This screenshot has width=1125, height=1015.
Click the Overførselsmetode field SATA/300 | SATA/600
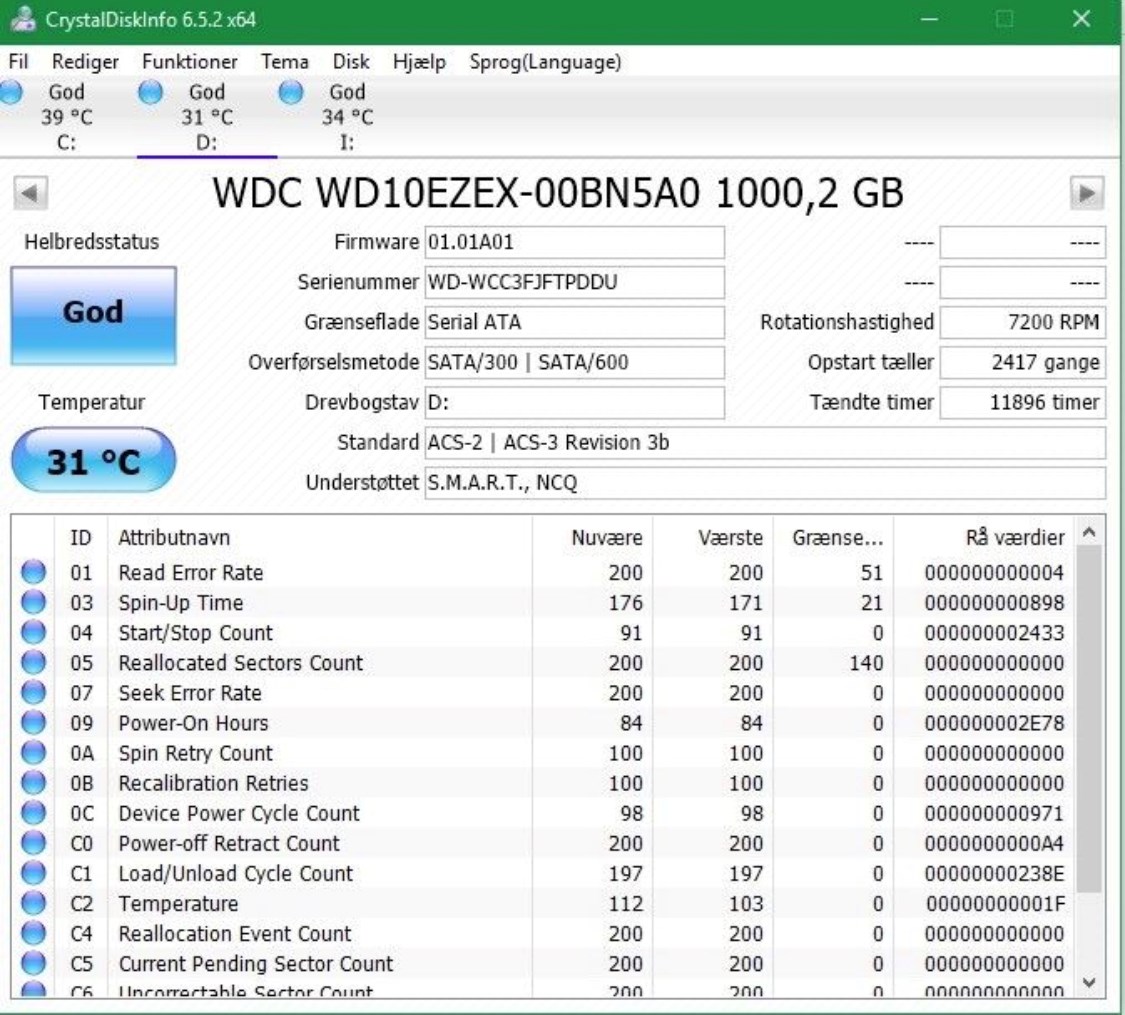click(x=575, y=363)
